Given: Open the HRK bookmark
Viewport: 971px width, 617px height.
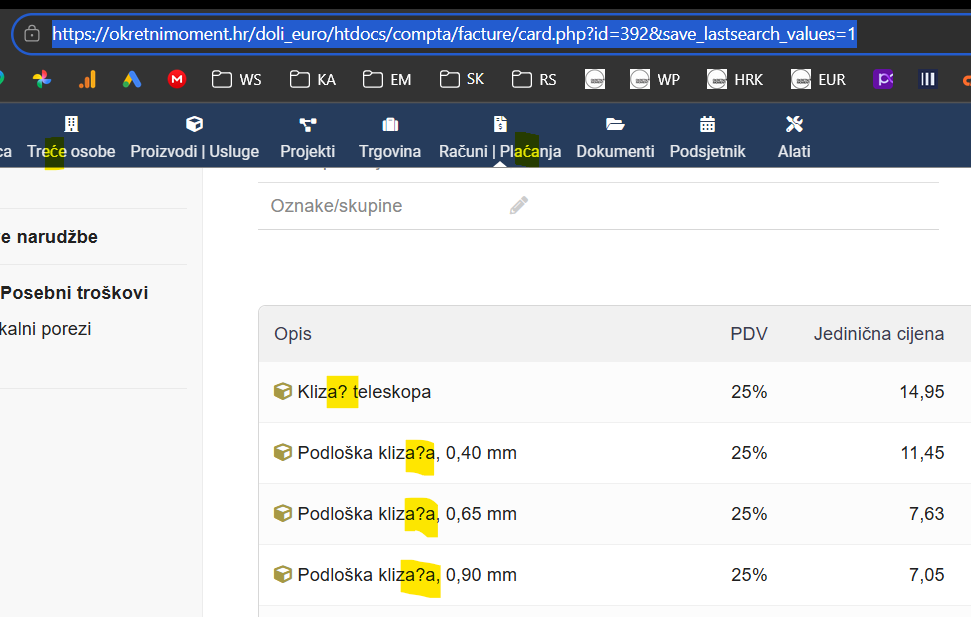Looking at the screenshot, I should click(734, 79).
